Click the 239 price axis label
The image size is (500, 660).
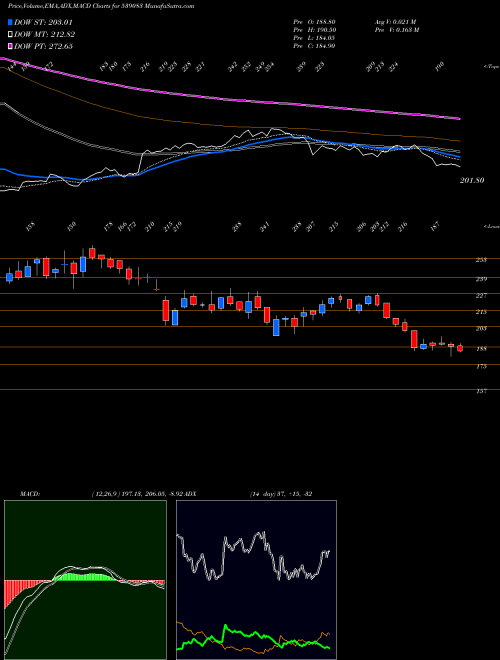pyautogui.click(x=481, y=279)
